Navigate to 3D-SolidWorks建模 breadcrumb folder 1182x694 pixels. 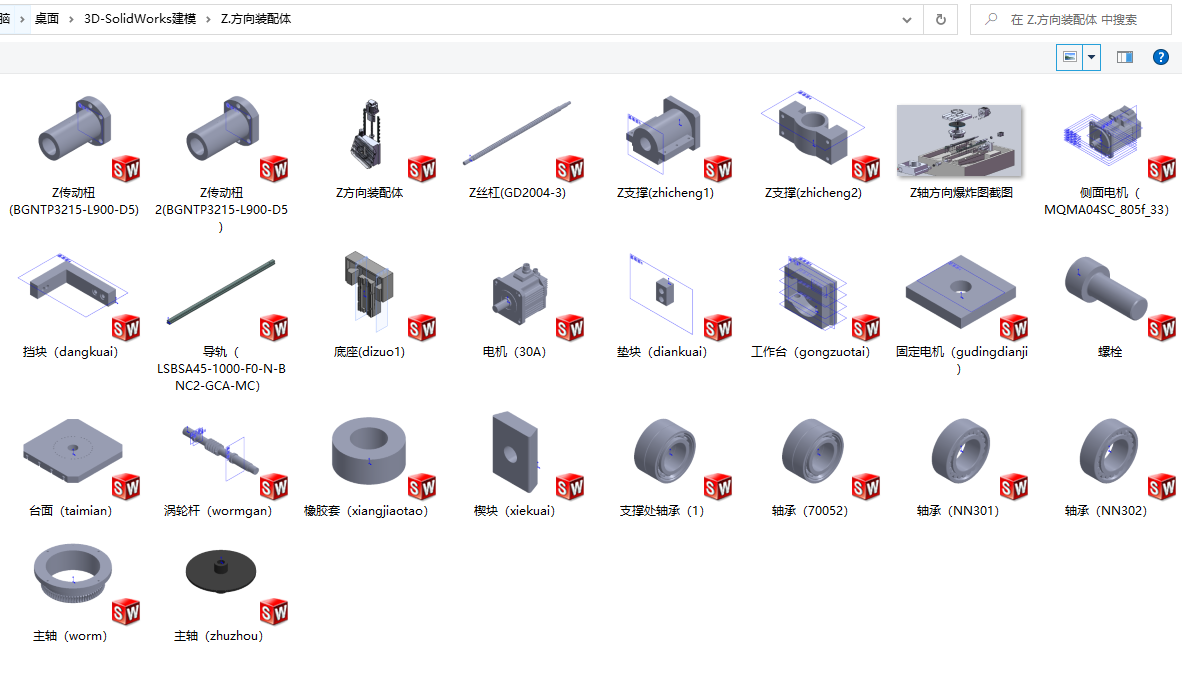pyautogui.click(x=140, y=19)
